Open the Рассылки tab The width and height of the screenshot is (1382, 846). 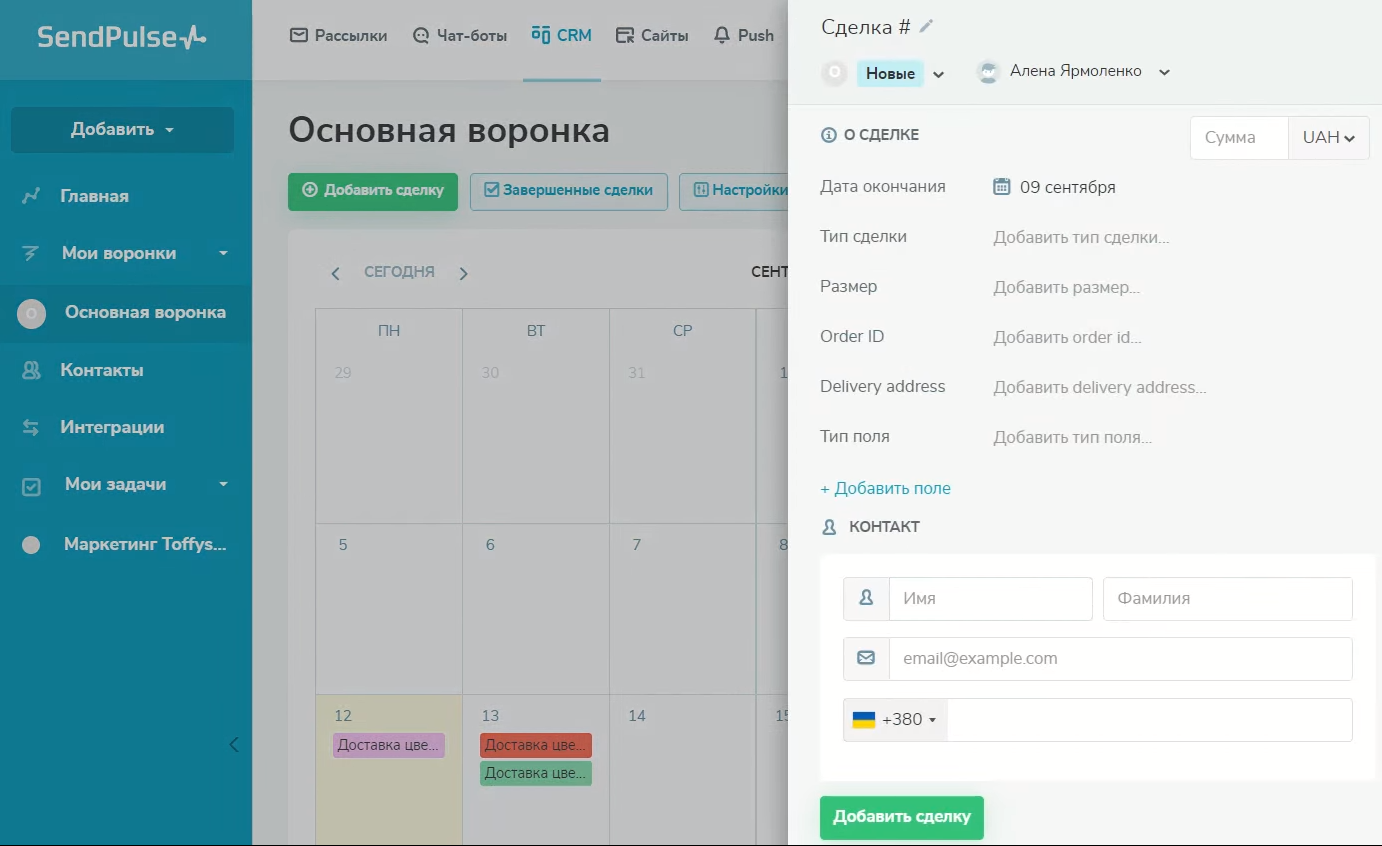tap(338, 35)
